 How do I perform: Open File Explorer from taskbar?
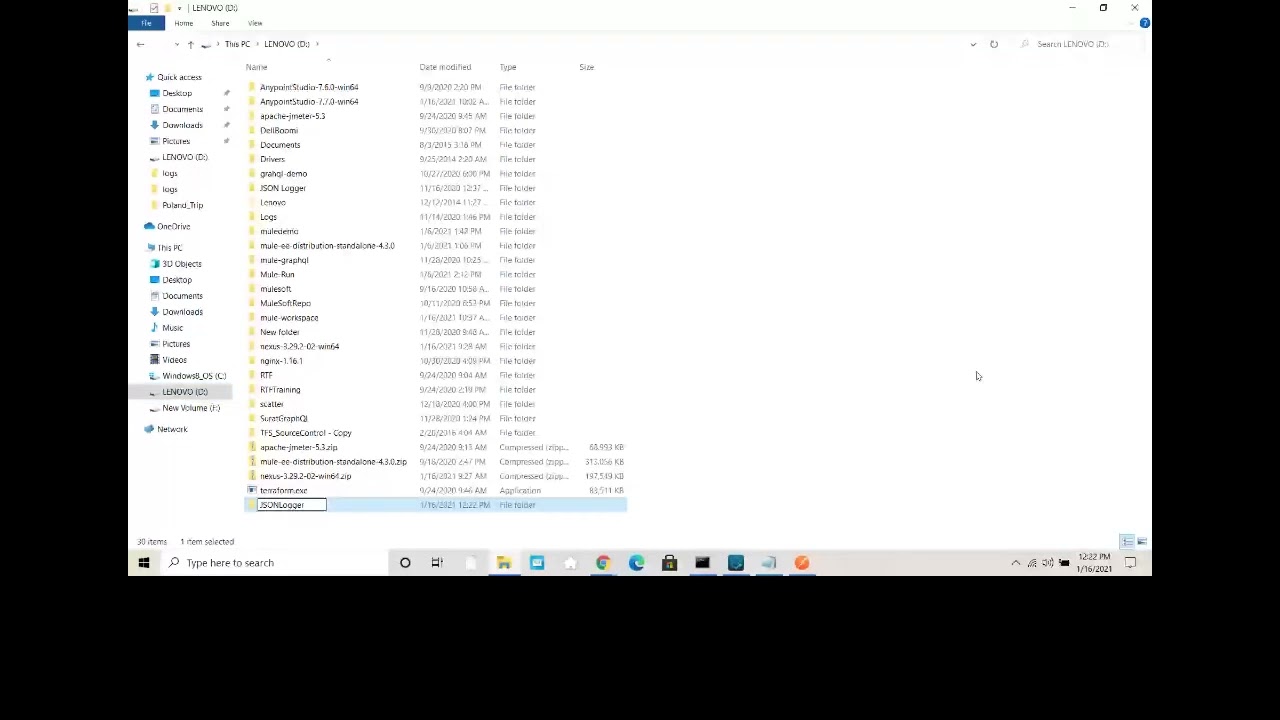click(x=504, y=563)
